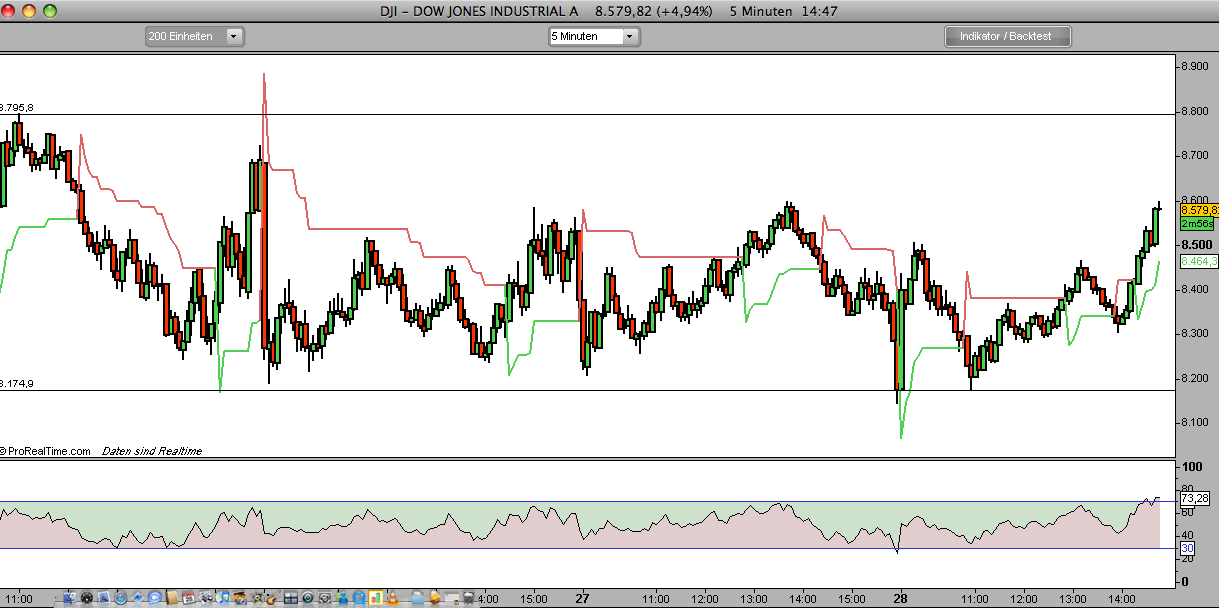The width and height of the screenshot is (1219, 608).
Task: Click the 100 oscillator scale label
Action: [1191, 467]
